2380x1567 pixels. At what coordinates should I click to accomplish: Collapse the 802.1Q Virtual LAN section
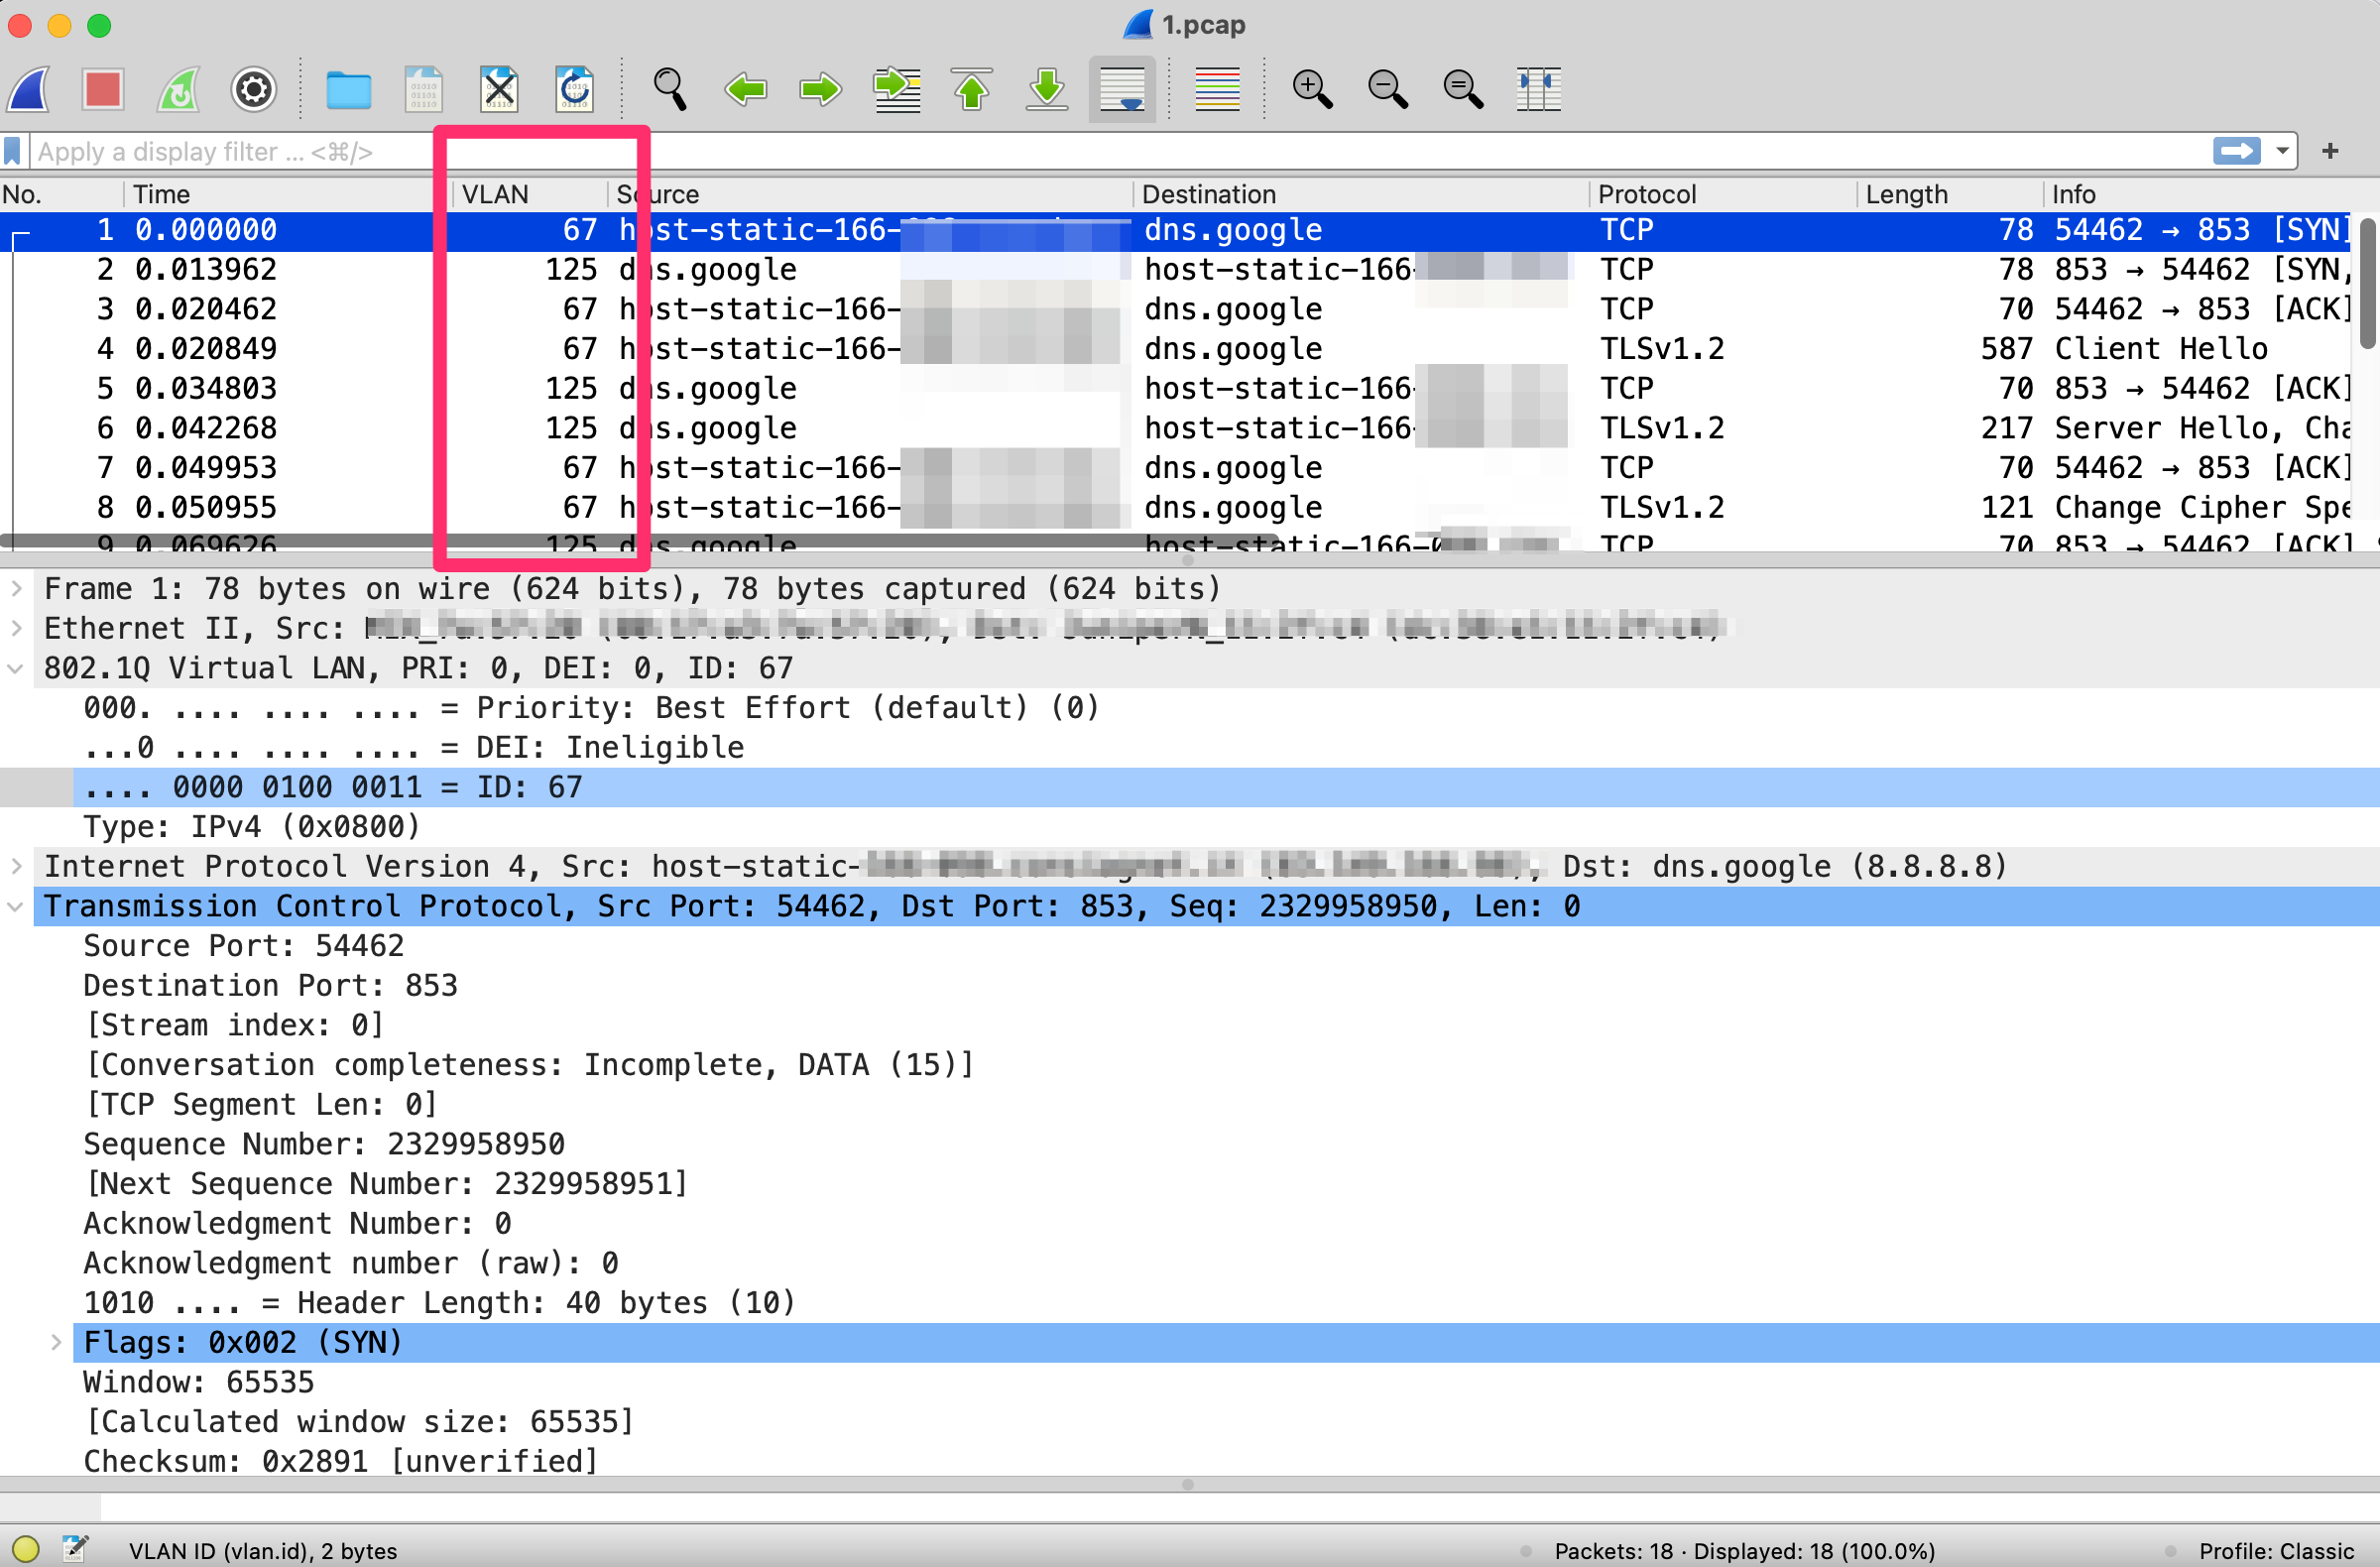click(17, 668)
